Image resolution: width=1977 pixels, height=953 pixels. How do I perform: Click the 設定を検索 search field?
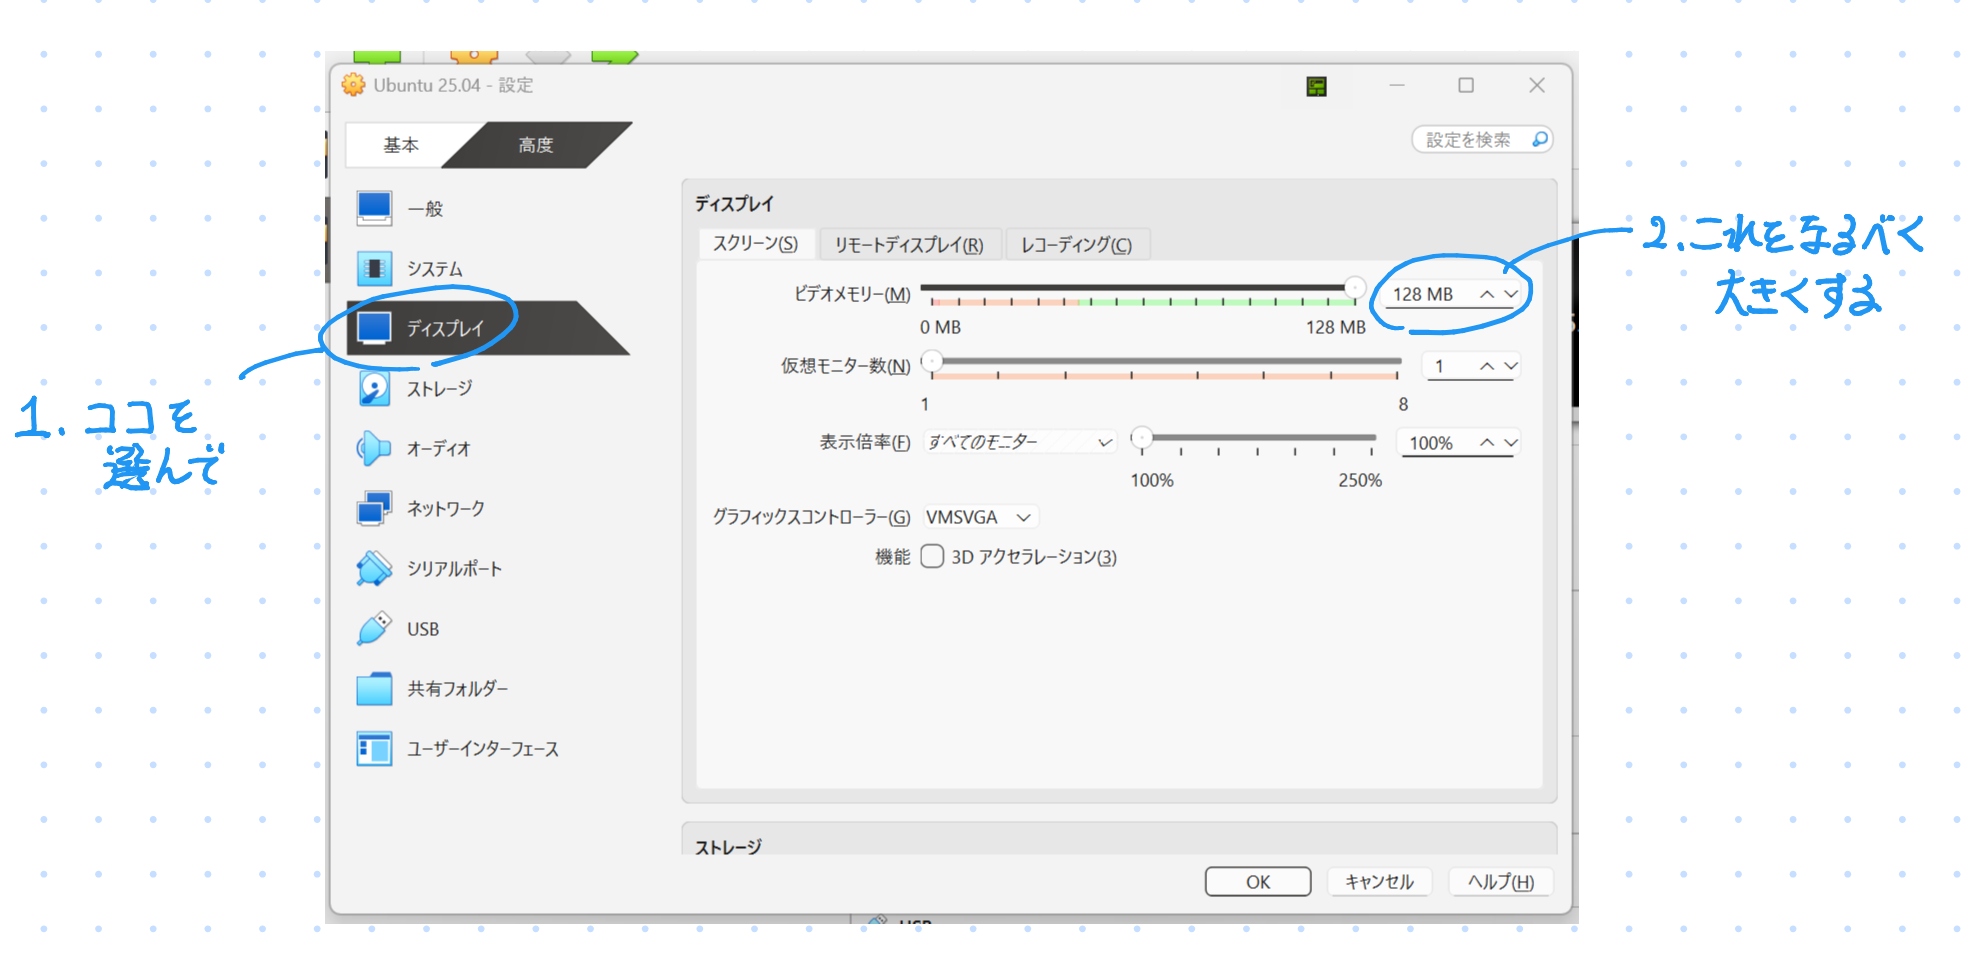point(1469,140)
